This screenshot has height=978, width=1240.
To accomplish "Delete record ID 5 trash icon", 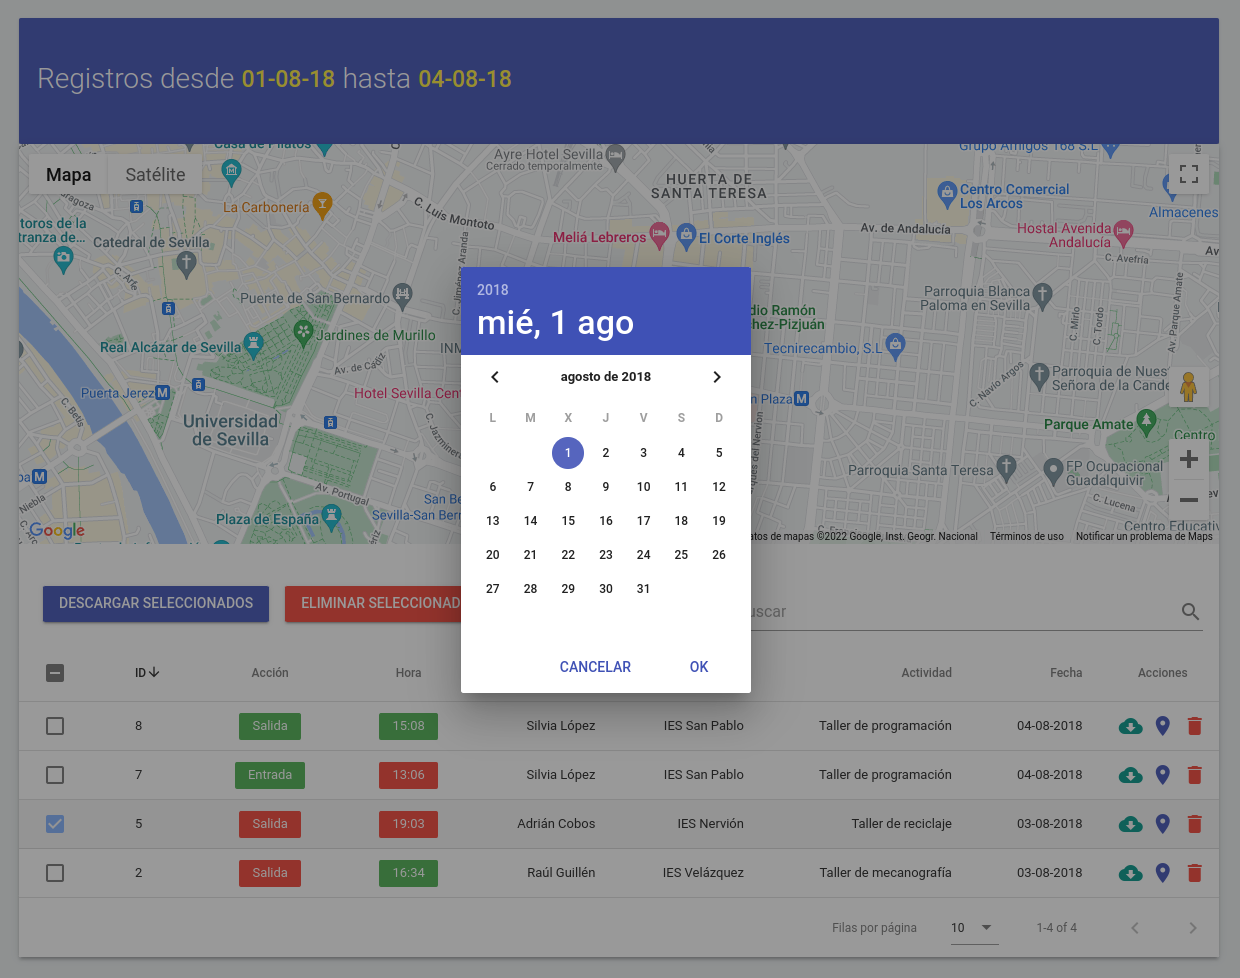I will coord(1194,824).
